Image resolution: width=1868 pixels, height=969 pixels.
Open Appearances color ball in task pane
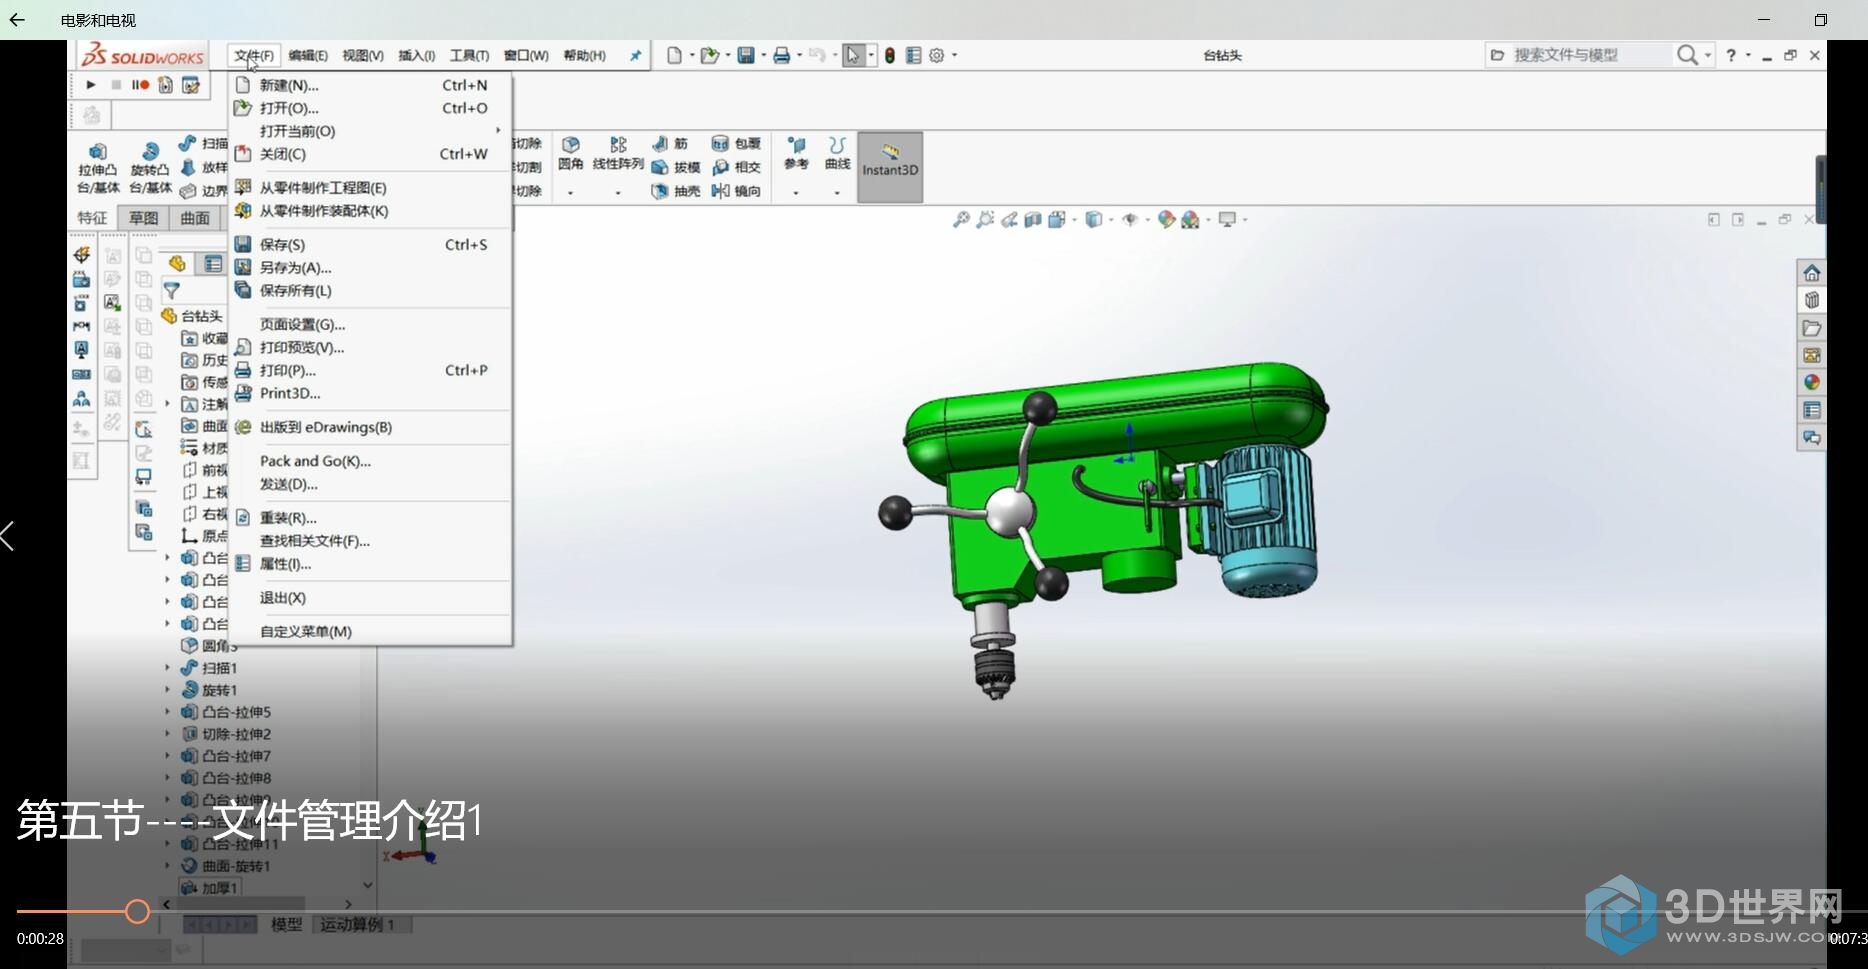coord(1811,382)
